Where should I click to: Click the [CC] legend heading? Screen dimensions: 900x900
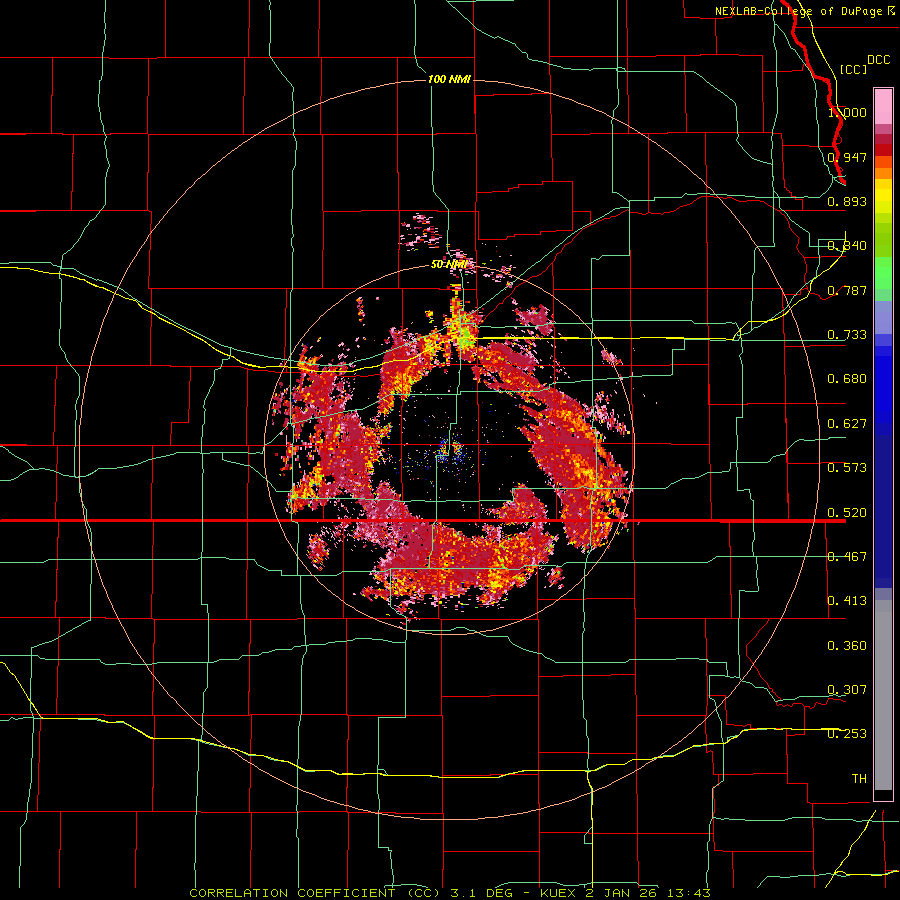pyautogui.click(x=853, y=69)
